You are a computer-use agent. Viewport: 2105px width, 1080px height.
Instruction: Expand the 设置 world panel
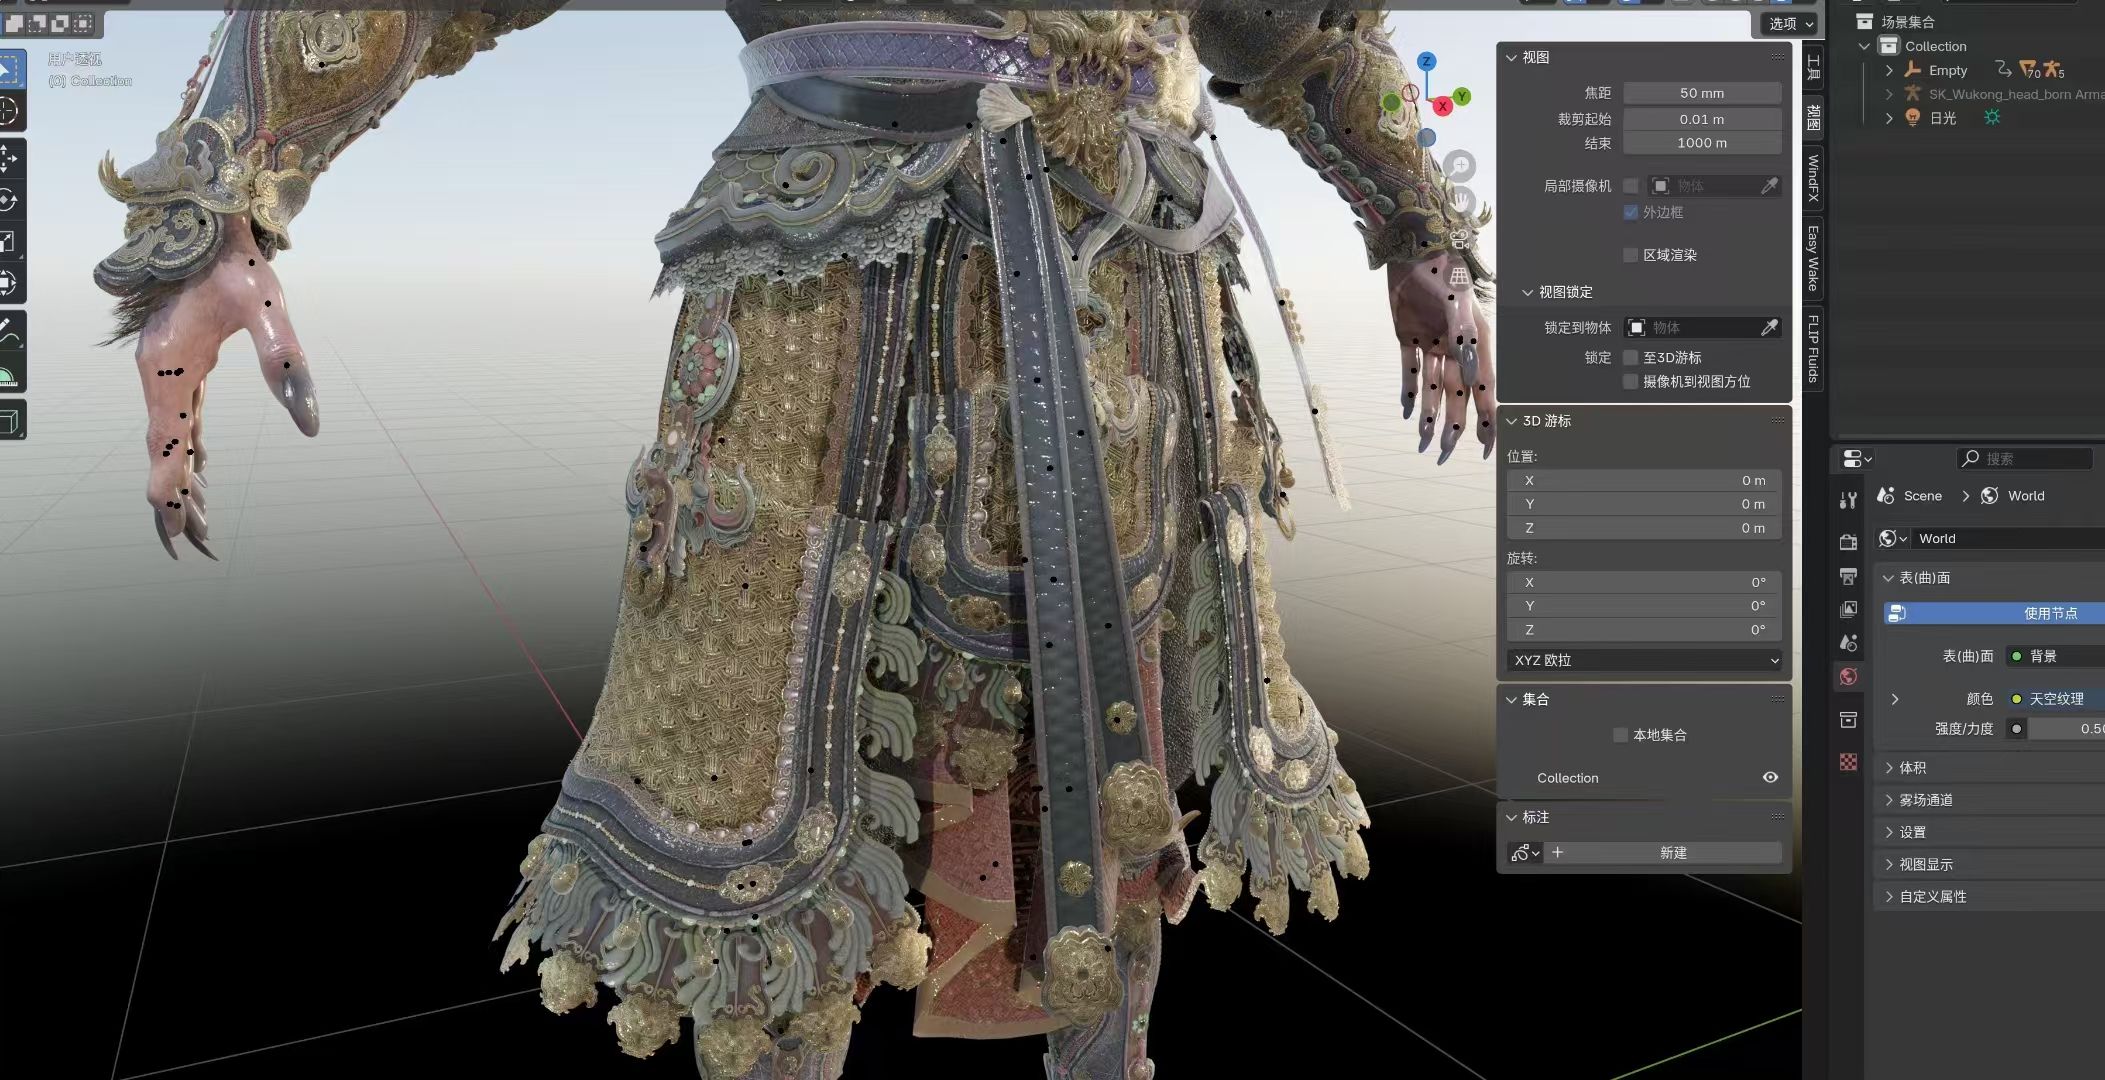tap(1889, 832)
